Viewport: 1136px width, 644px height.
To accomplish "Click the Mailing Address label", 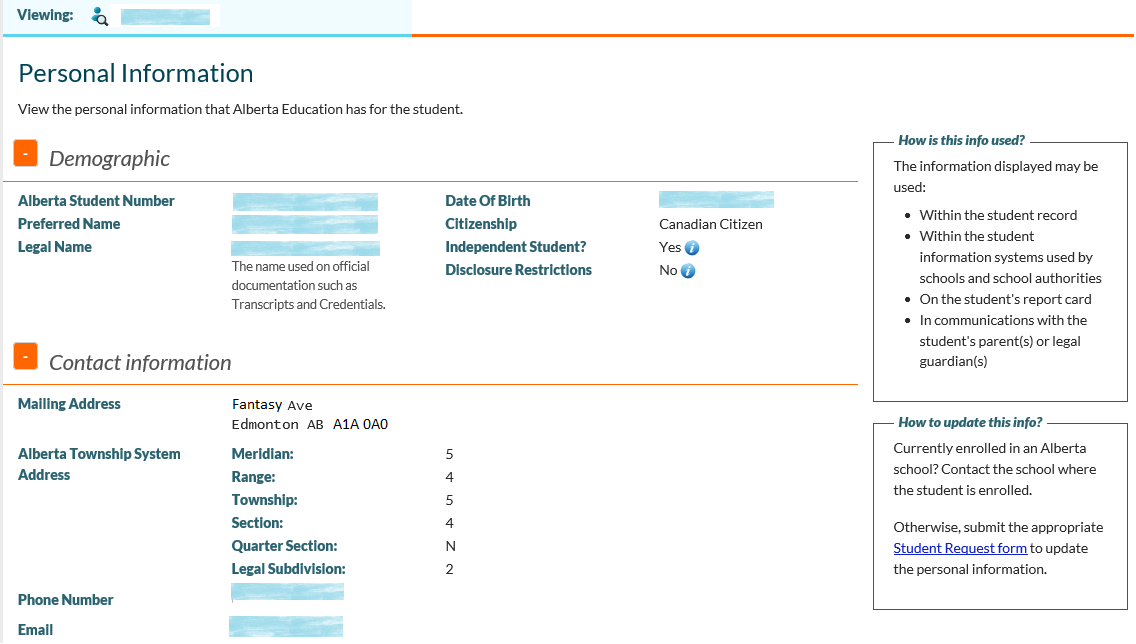I will (69, 404).
